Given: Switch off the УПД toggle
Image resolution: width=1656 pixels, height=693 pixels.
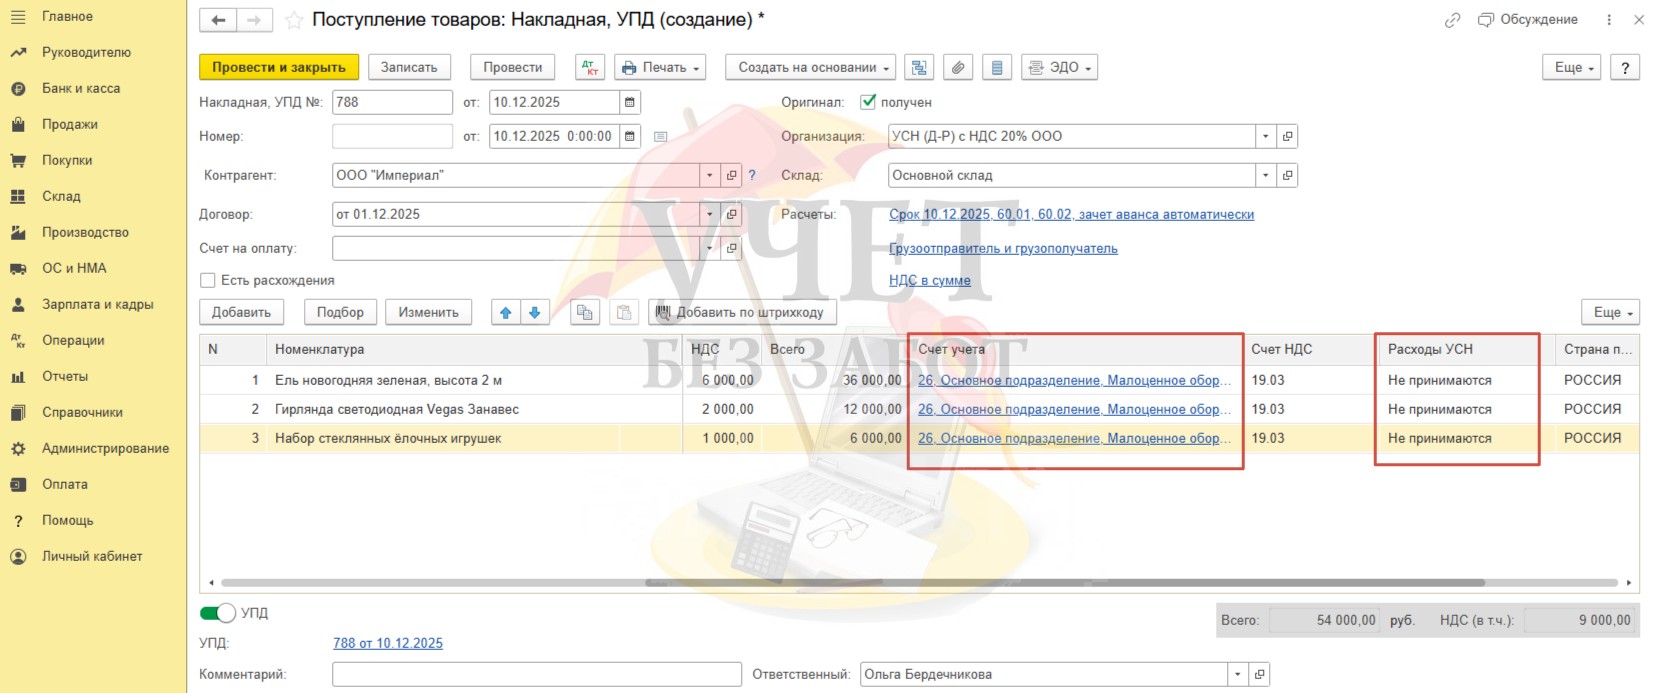Looking at the screenshot, I should pyautogui.click(x=217, y=613).
